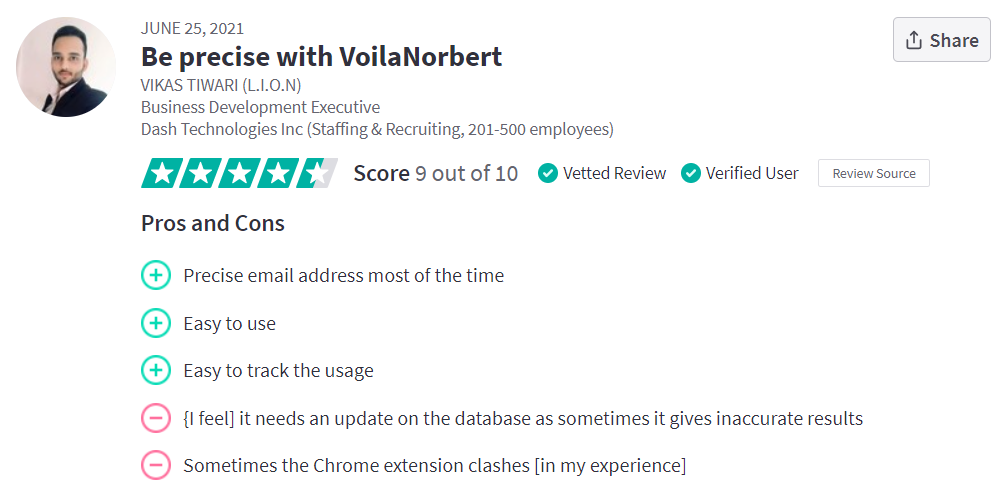Click the Vetted Review checkmark icon
Viewport: 1001px width, 501px height.
pyautogui.click(x=548, y=173)
